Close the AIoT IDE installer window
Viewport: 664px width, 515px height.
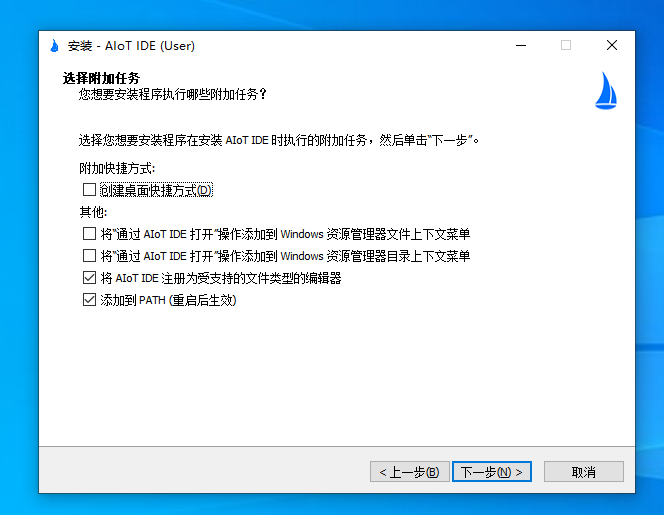(x=611, y=45)
